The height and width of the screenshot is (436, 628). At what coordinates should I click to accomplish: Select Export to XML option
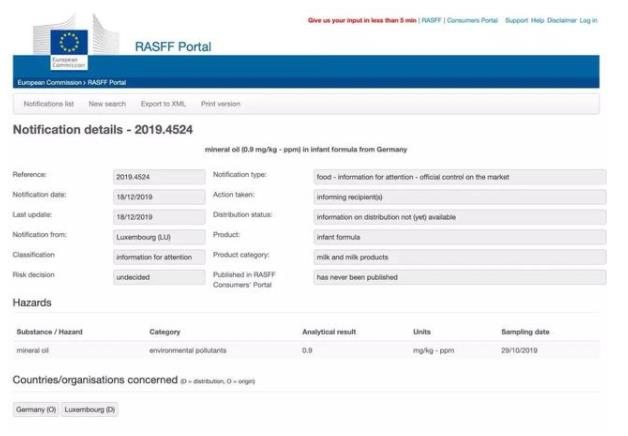163,104
